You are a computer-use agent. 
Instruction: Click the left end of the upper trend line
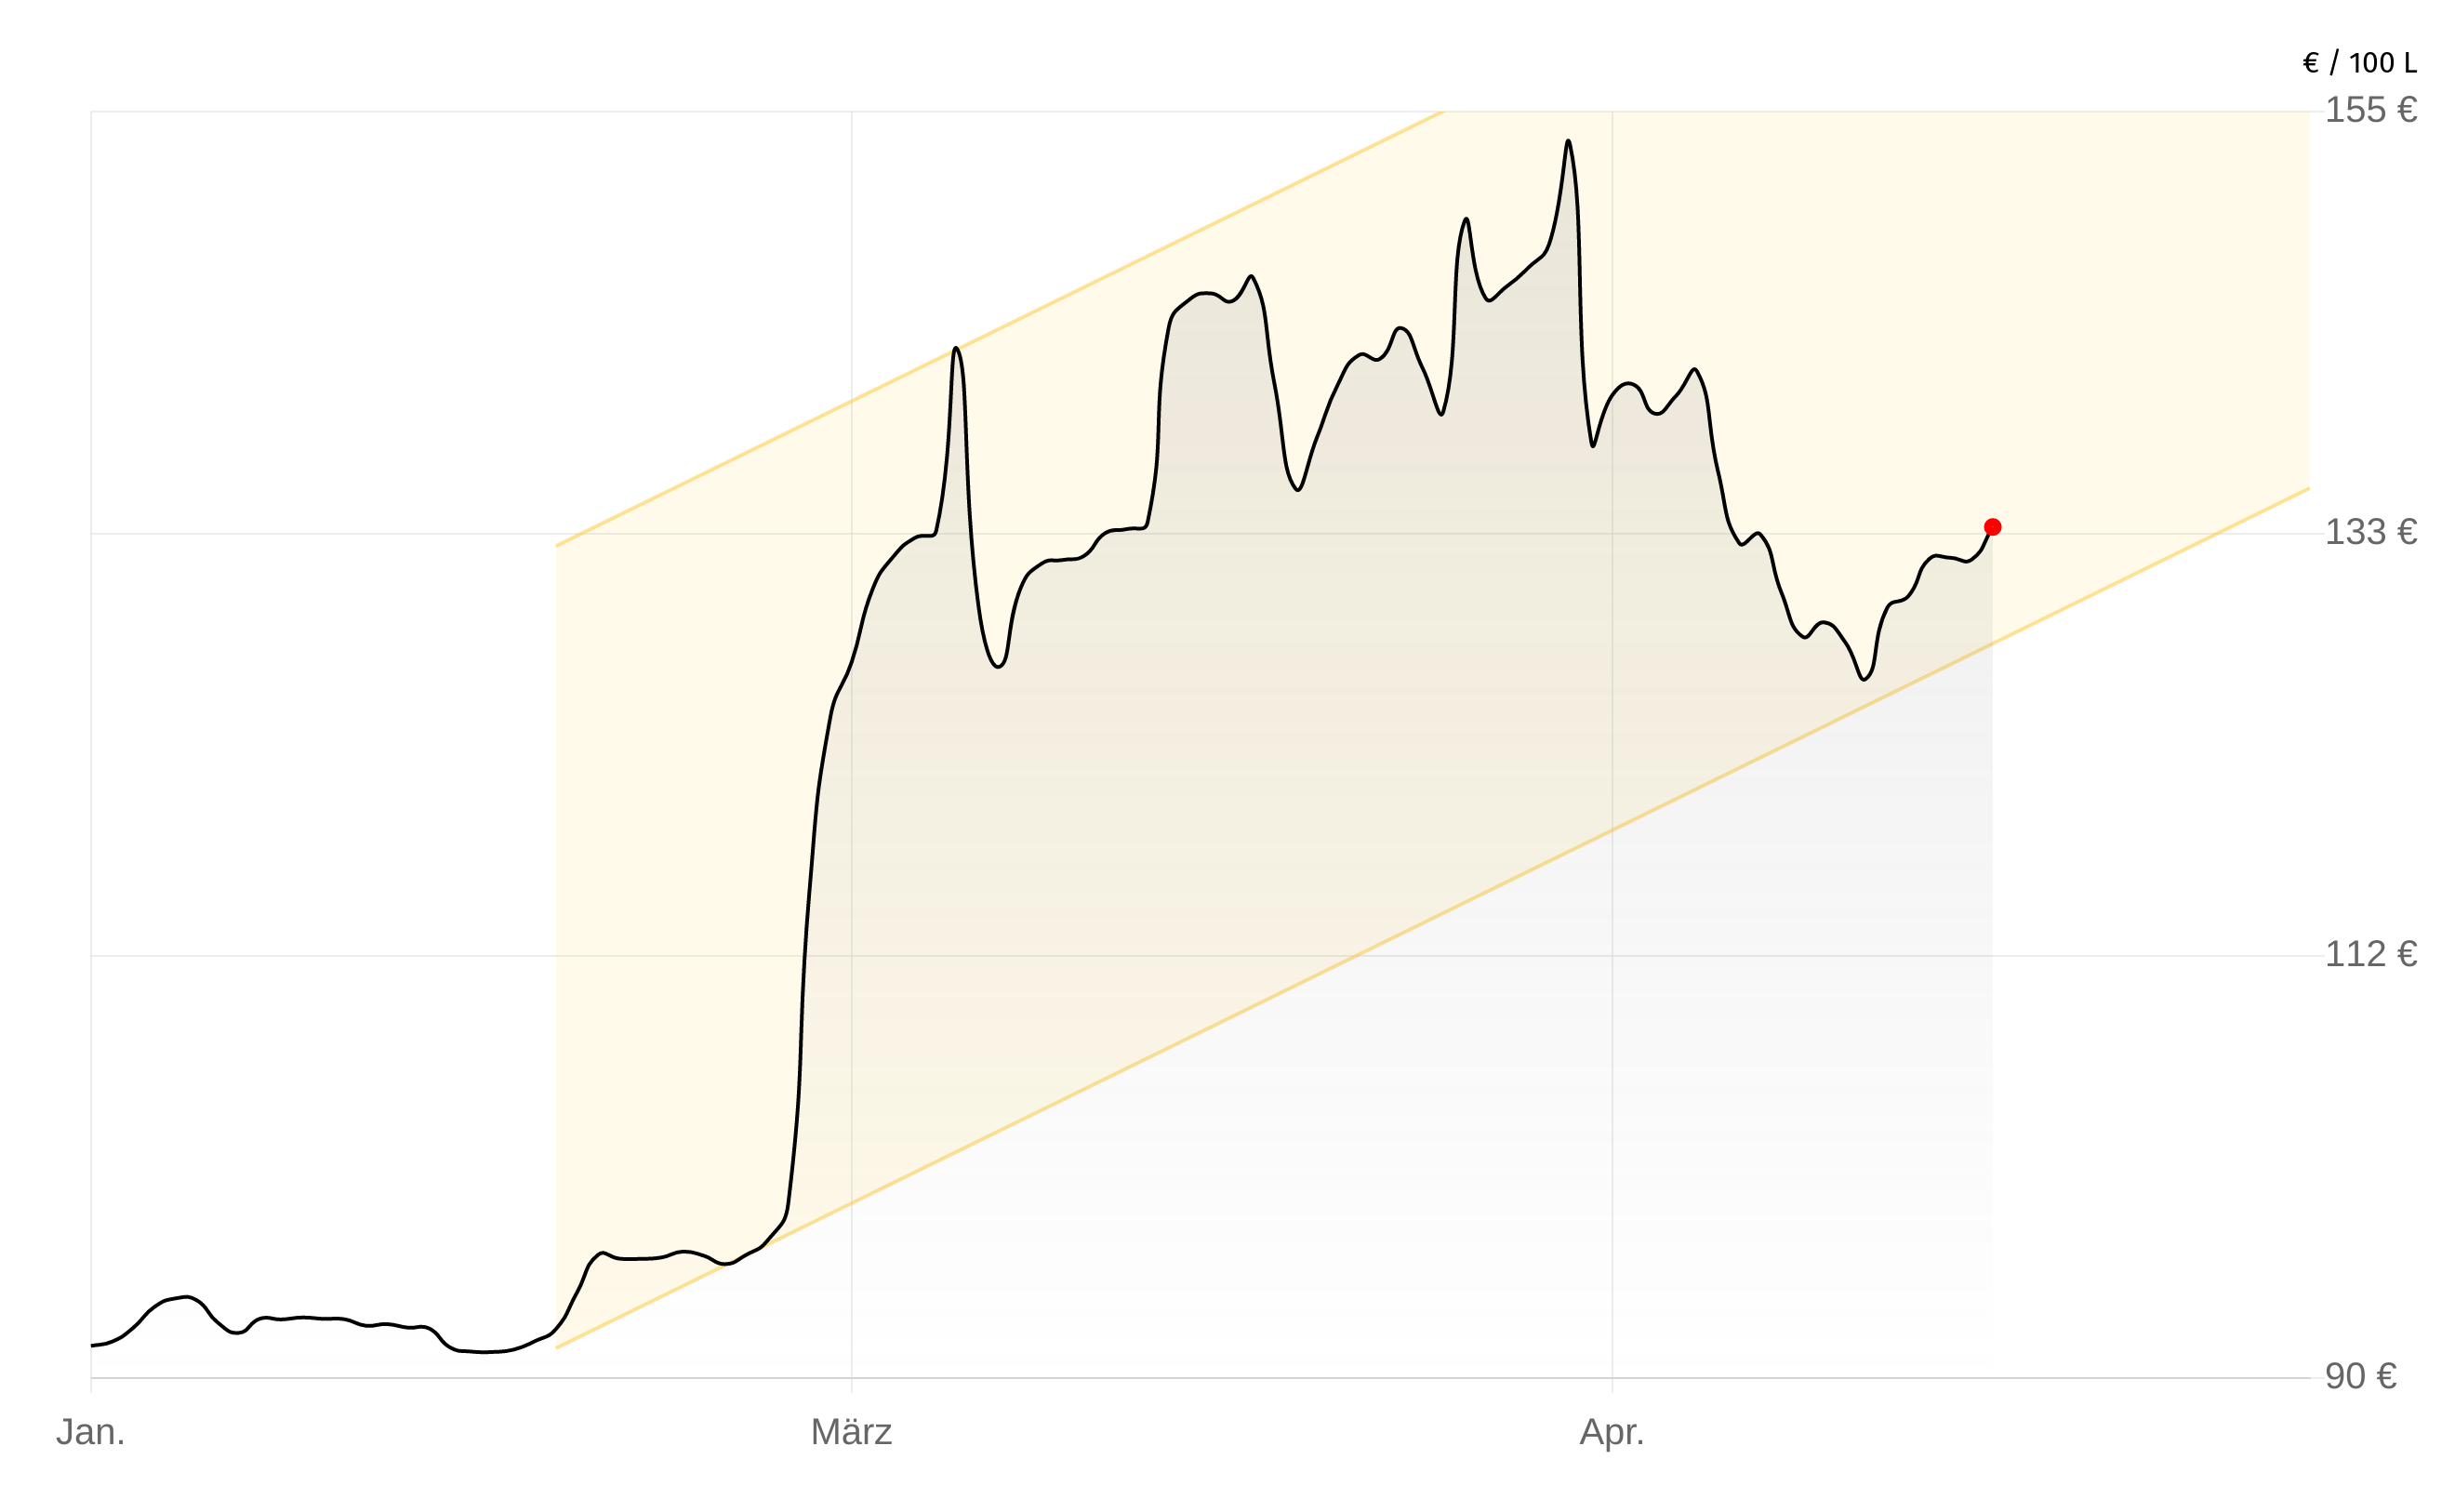557,545
